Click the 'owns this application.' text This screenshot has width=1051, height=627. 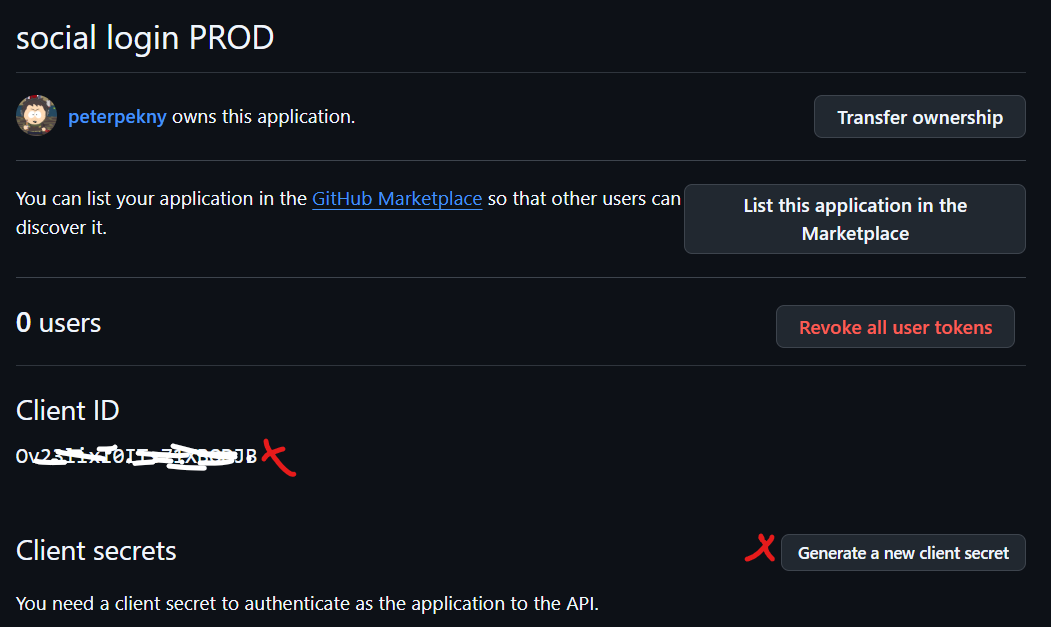263,117
